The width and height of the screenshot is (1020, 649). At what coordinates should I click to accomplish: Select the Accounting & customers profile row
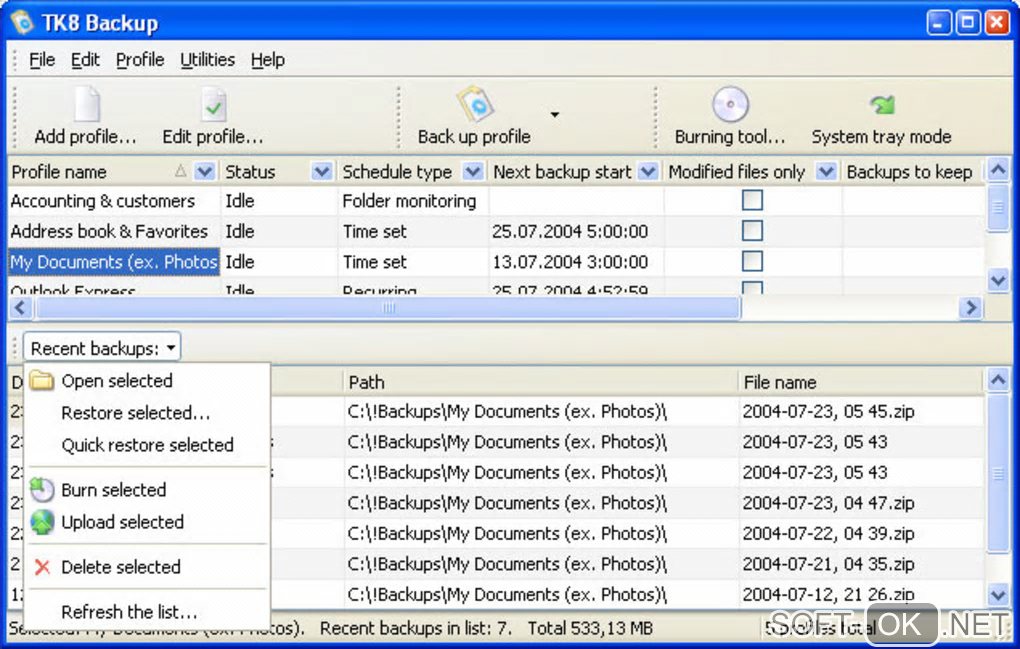pos(102,201)
